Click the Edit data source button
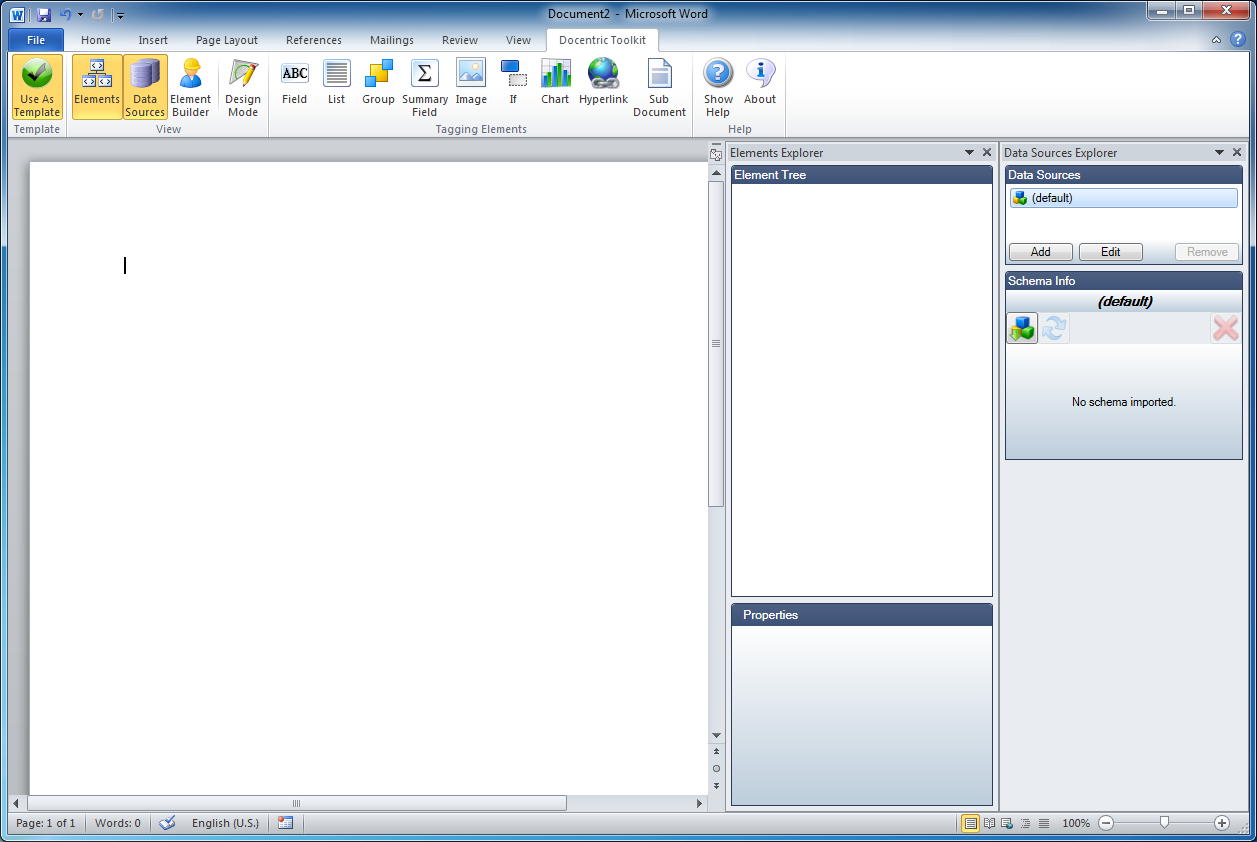 click(1110, 252)
